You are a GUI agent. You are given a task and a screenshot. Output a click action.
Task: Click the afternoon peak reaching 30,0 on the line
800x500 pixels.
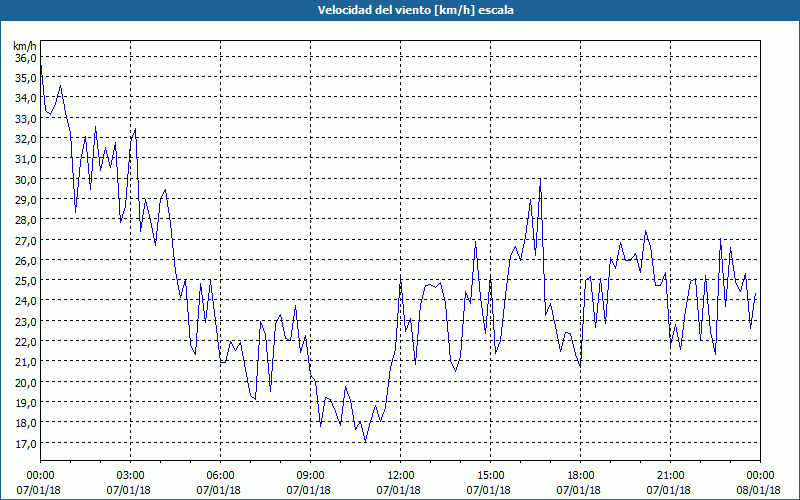tap(540, 180)
